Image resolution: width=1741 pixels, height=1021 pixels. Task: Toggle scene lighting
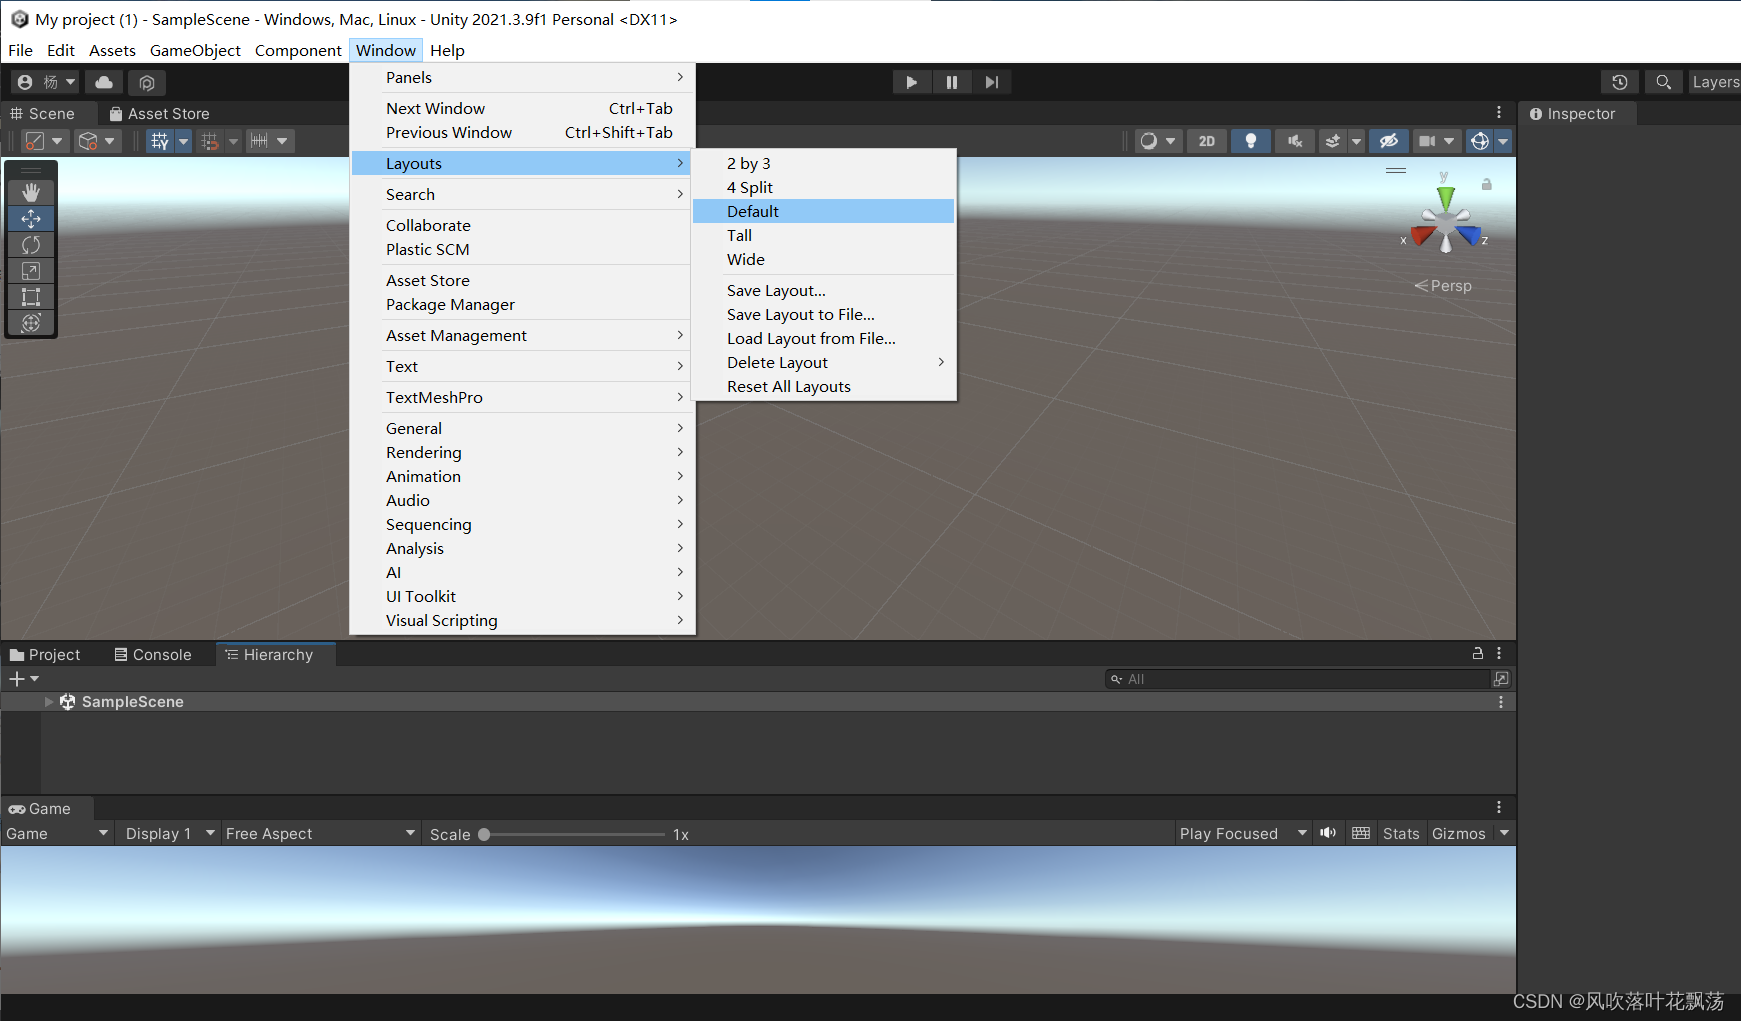[x=1251, y=141]
